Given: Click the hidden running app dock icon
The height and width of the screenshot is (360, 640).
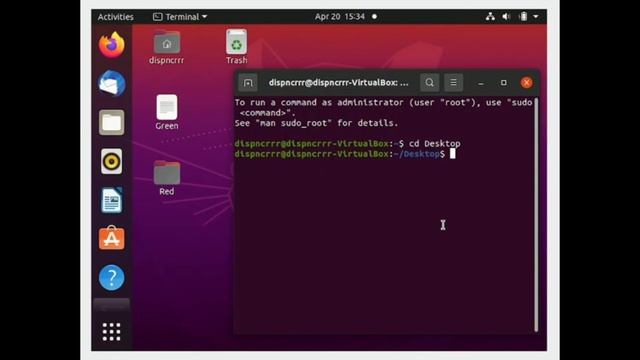Looking at the screenshot, I should coord(111,305).
